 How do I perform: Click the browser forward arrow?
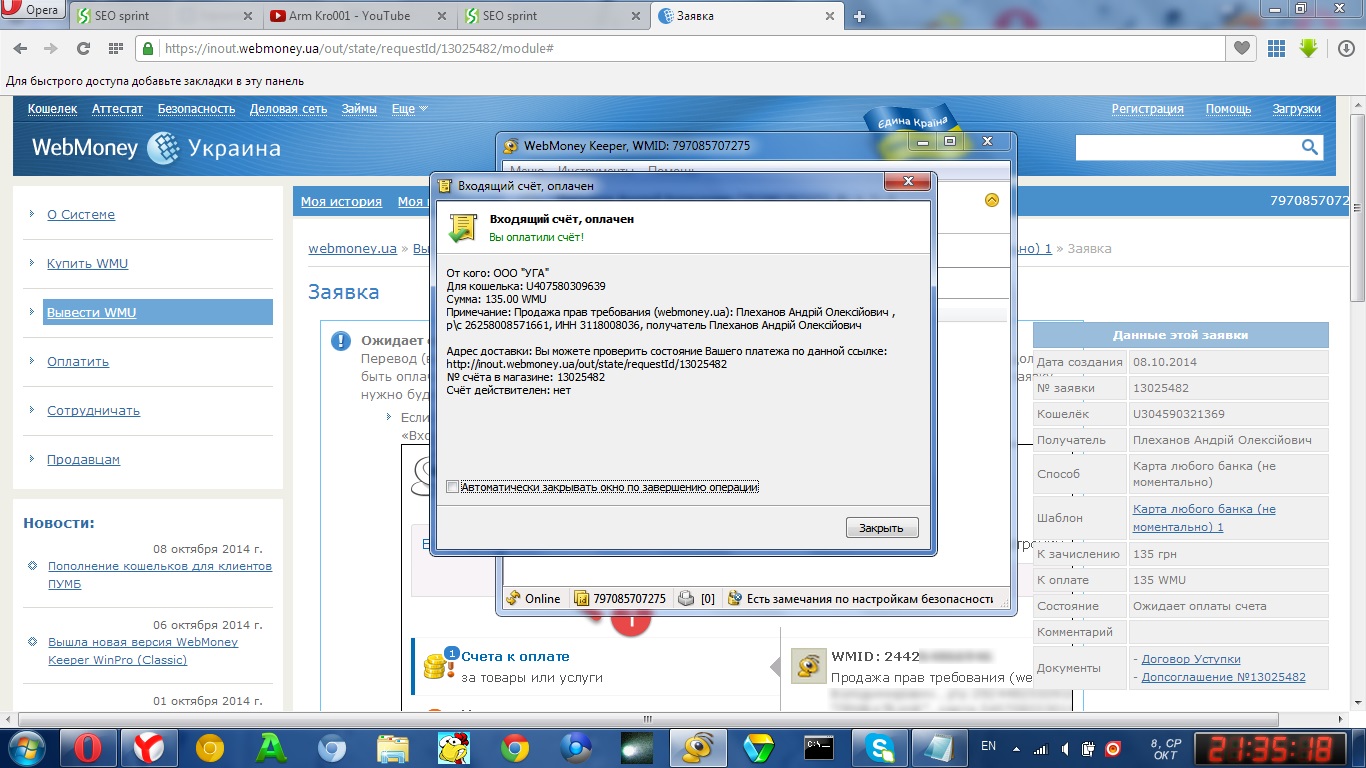click(x=51, y=48)
